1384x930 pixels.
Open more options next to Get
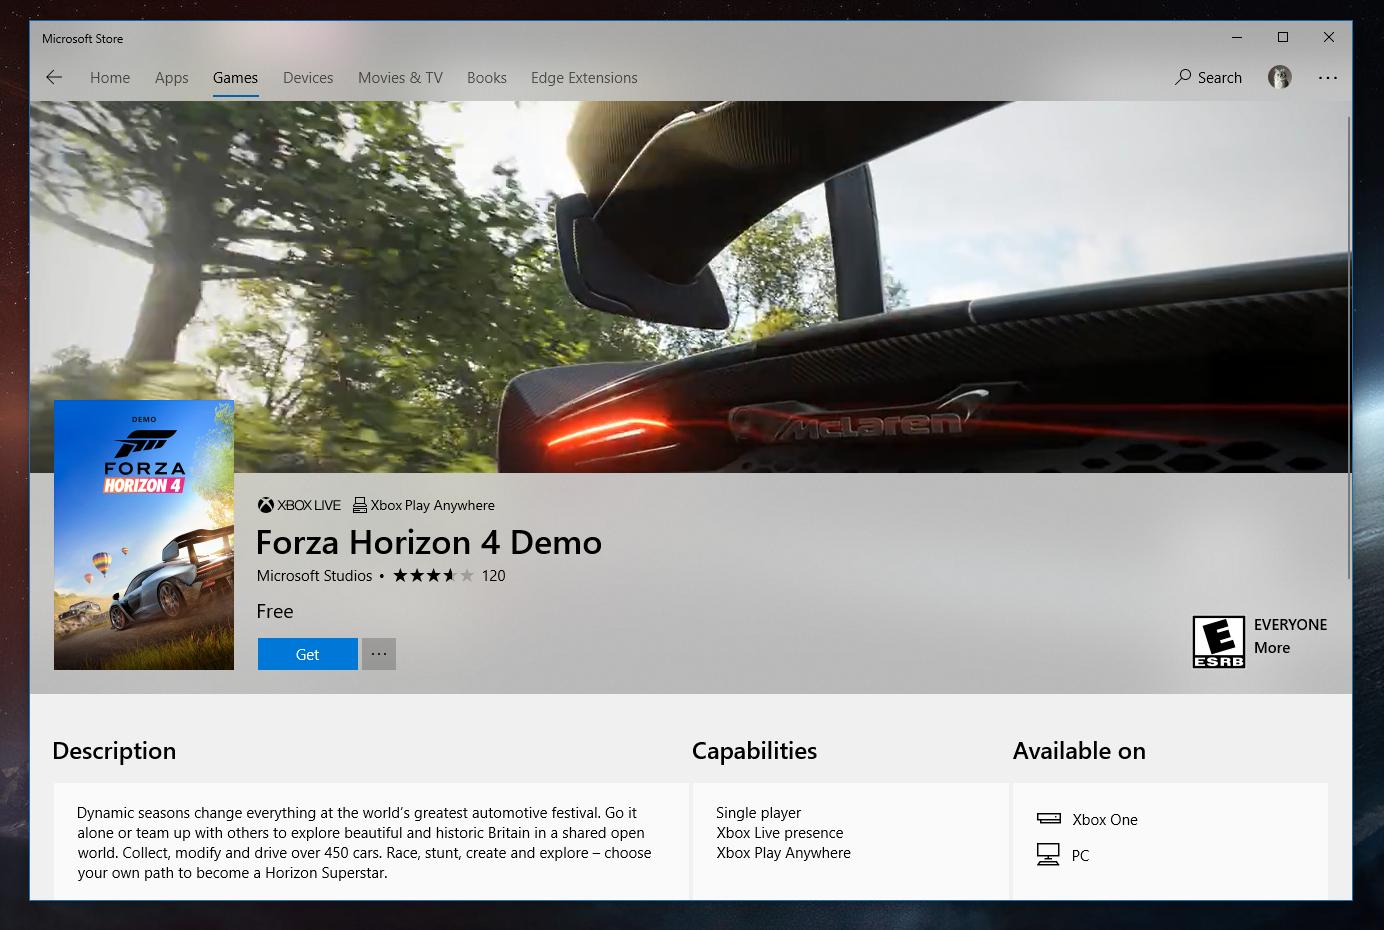(379, 654)
